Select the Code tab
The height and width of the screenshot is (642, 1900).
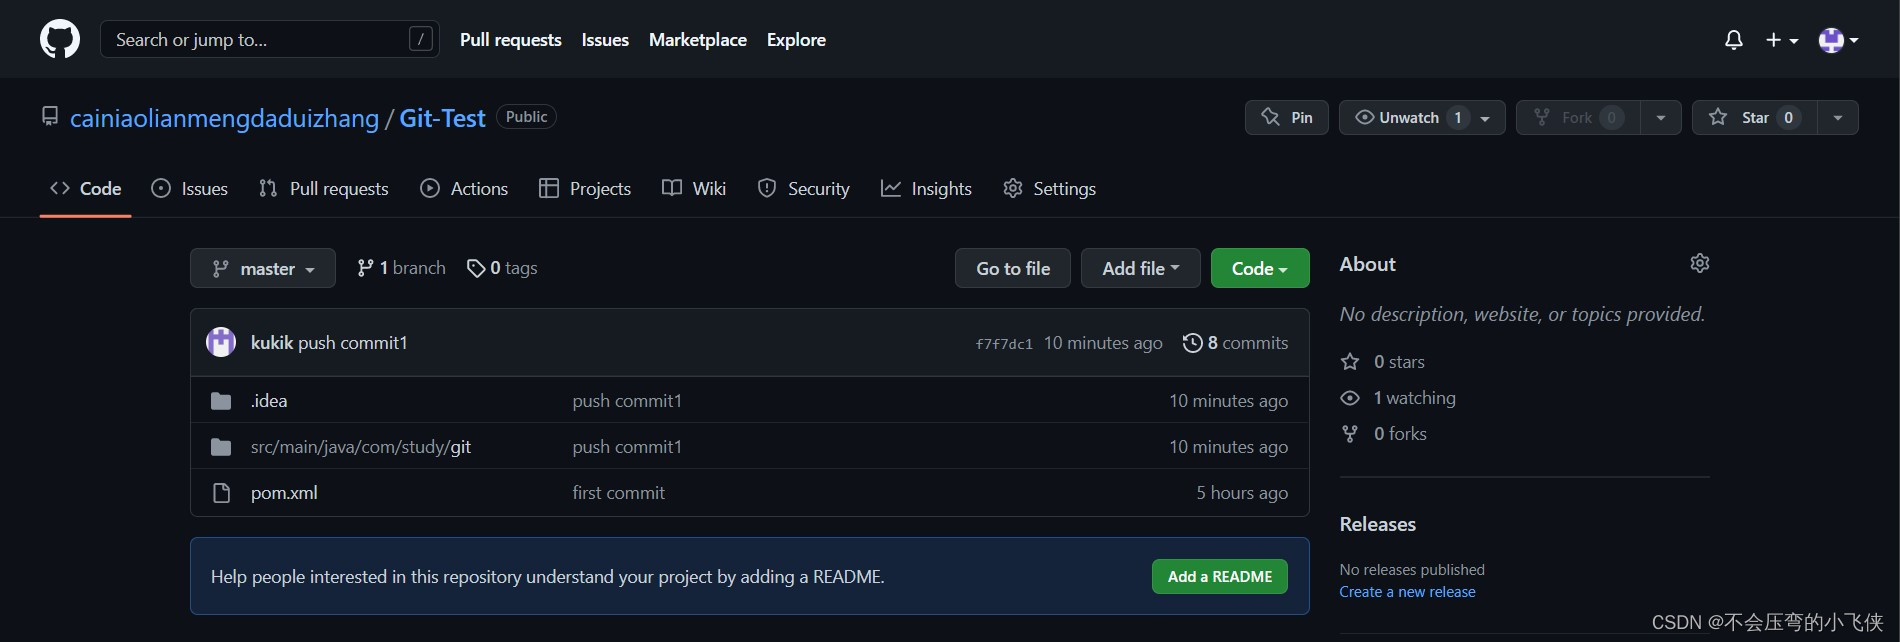click(x=86, y=188)
